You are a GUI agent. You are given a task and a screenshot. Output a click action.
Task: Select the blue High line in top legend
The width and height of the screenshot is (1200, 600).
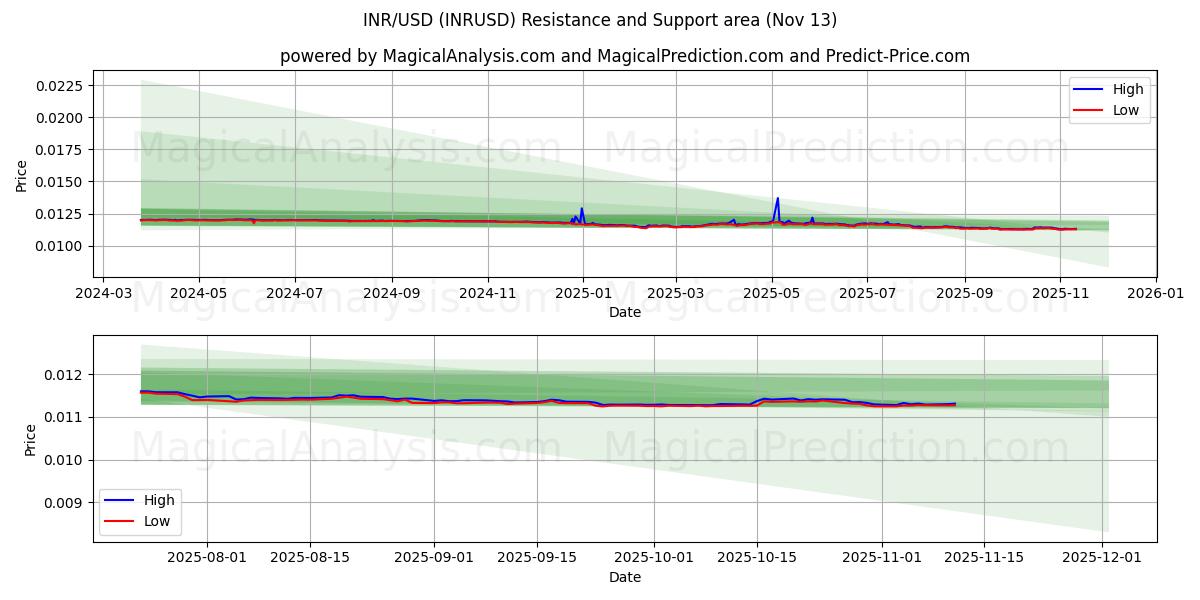click(1090, 89)
